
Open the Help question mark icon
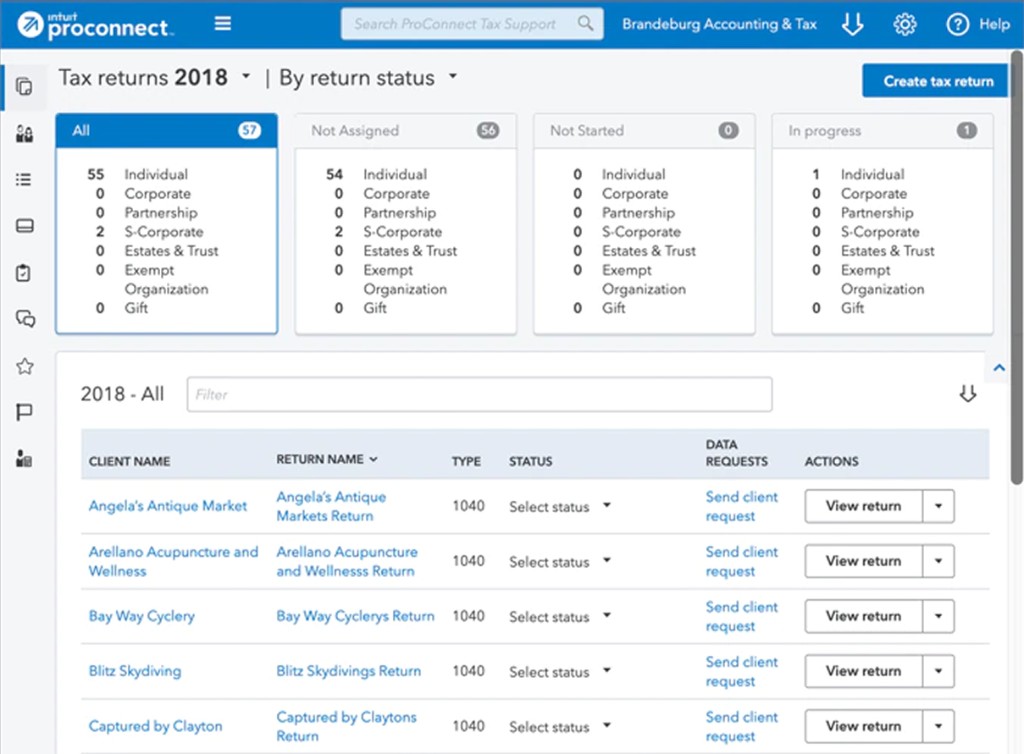(x=957, y=25)
